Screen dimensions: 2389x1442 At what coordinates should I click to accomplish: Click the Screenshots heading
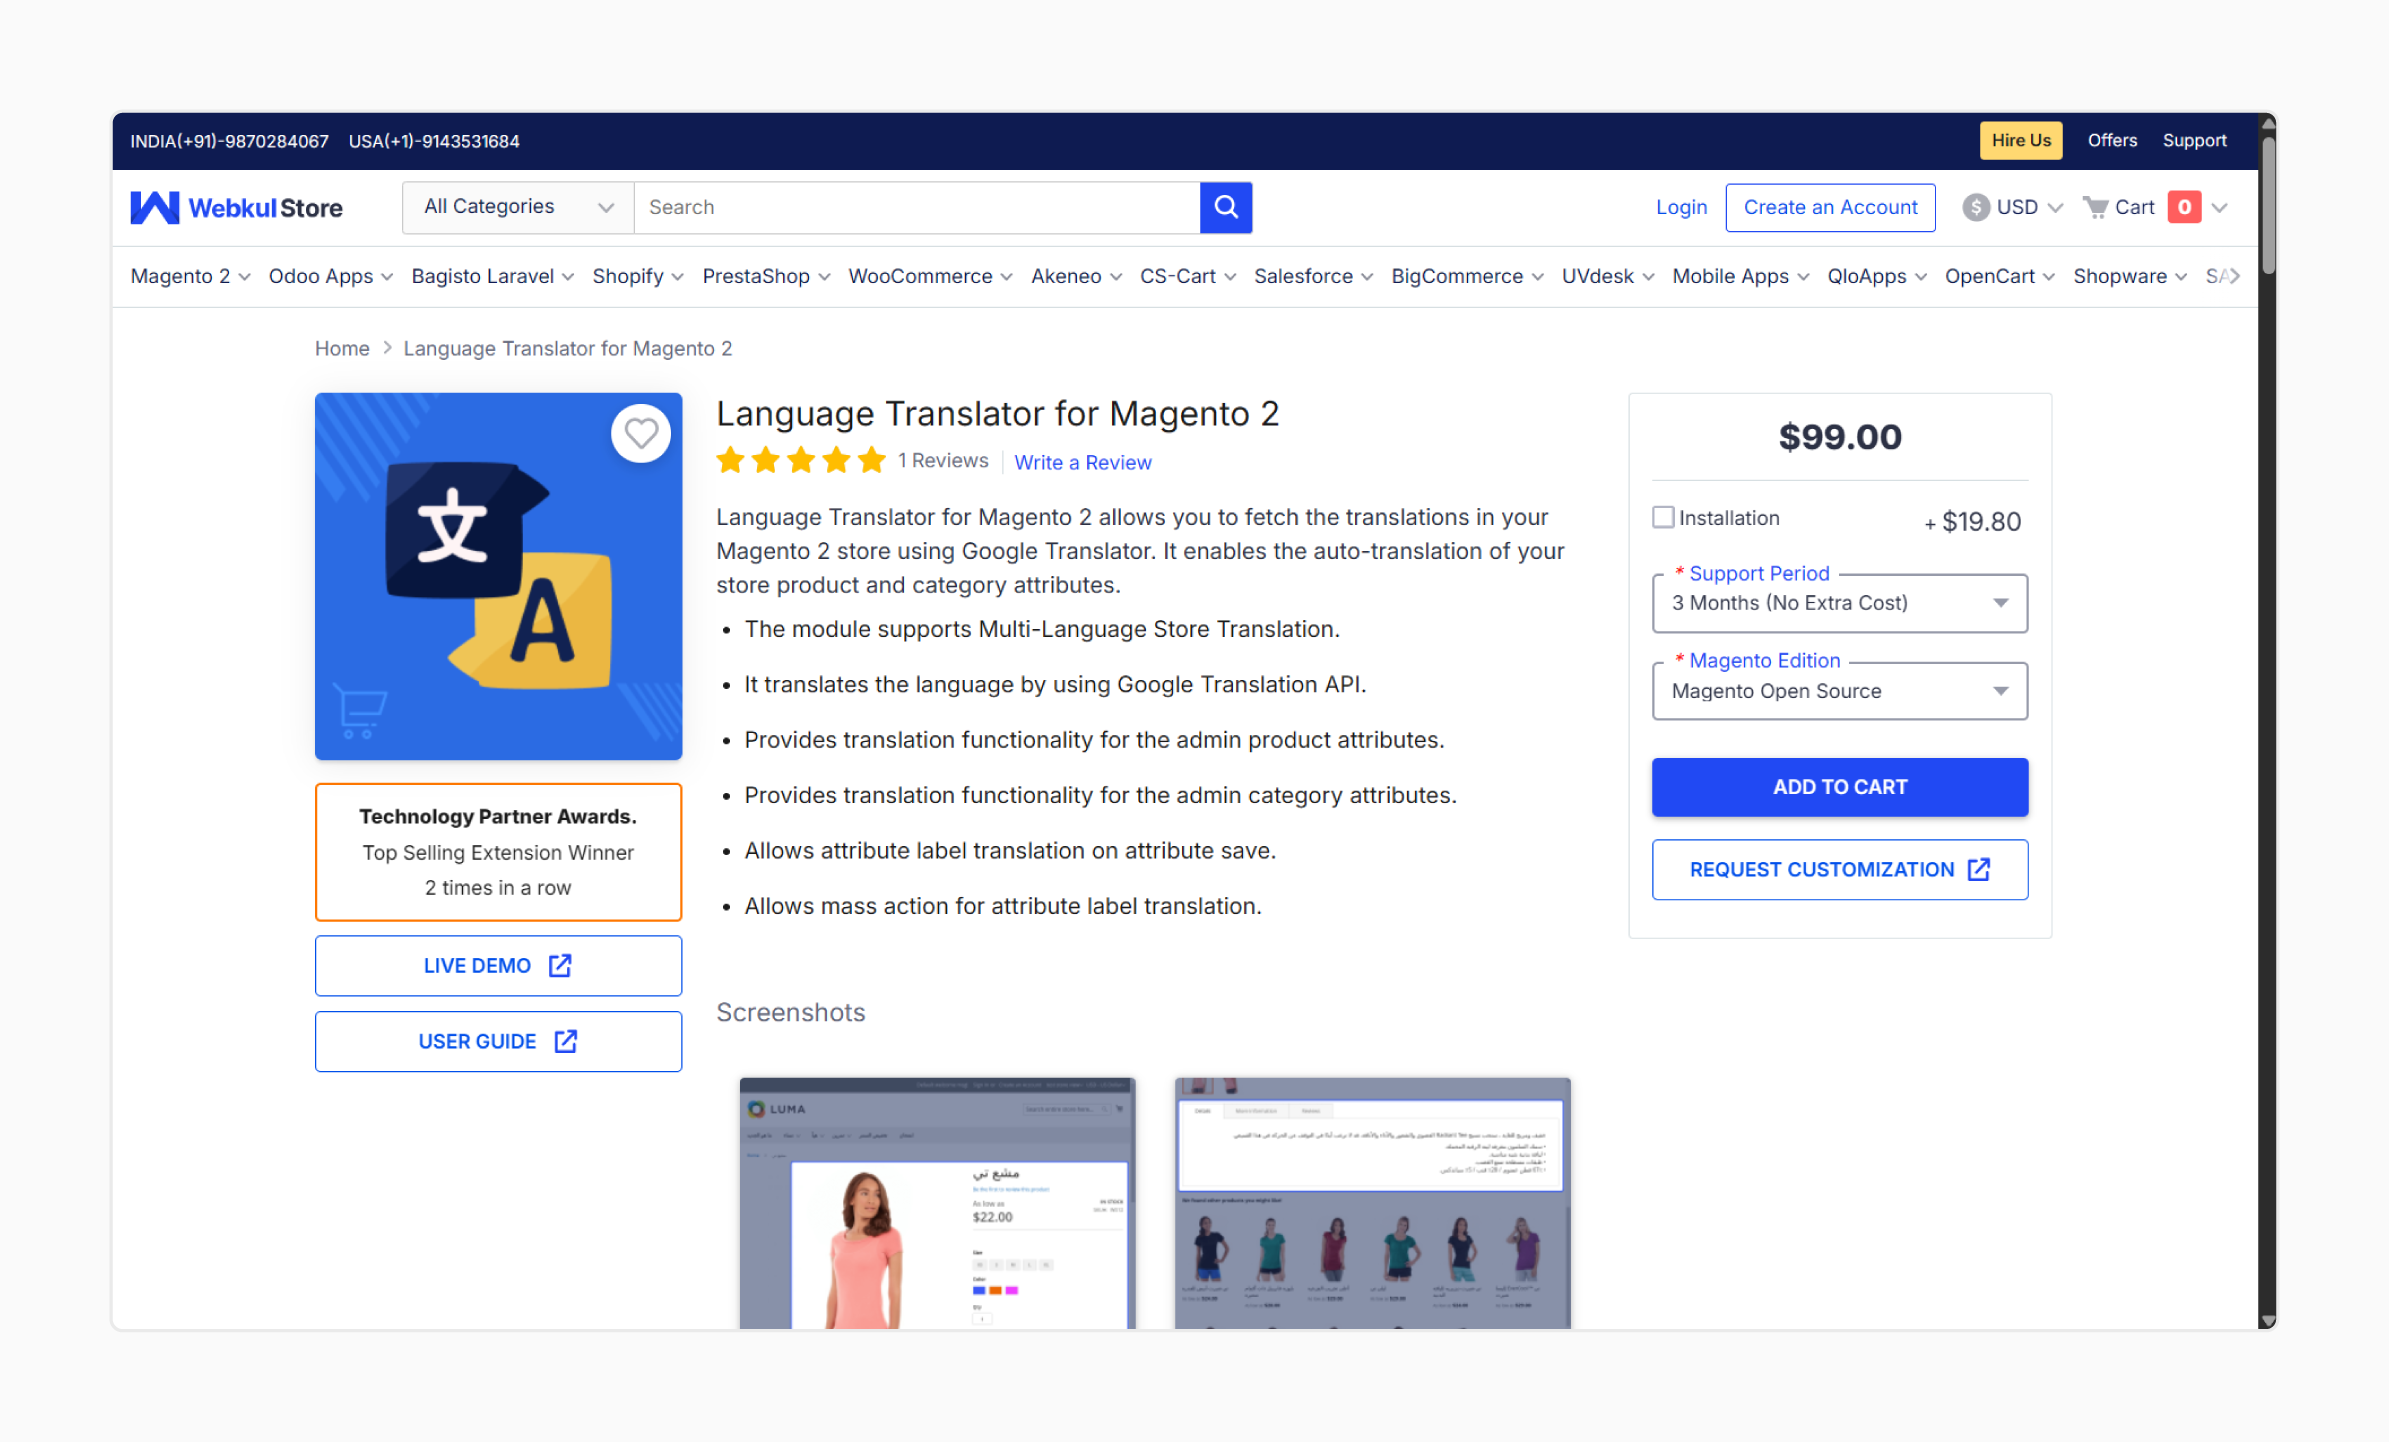point(790,1013)
